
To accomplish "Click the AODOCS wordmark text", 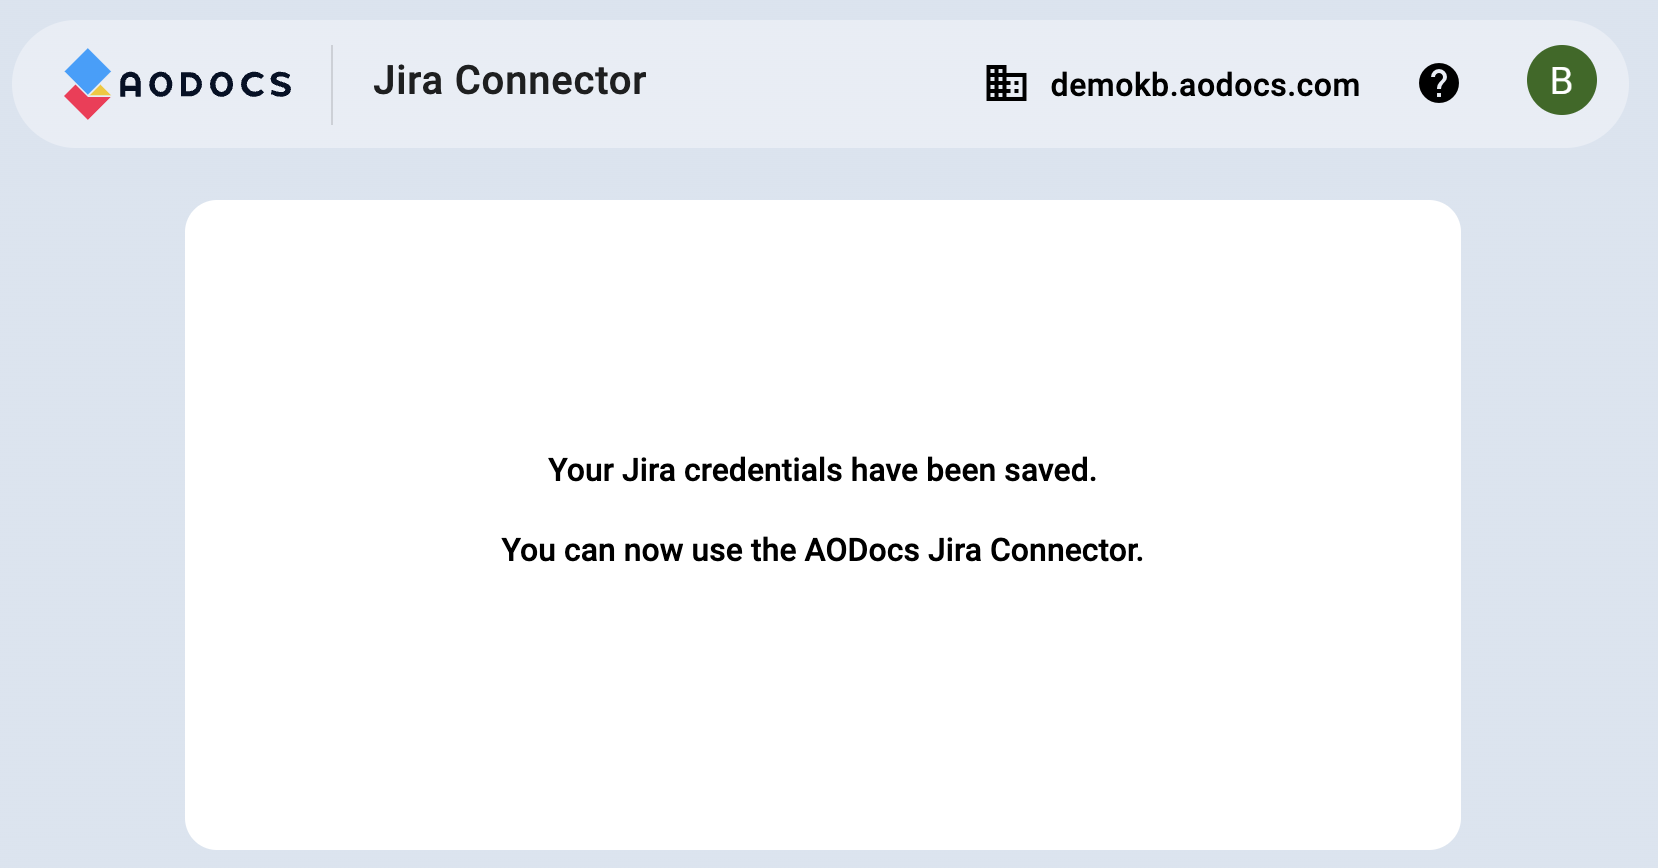I will (x=205, y=85).
